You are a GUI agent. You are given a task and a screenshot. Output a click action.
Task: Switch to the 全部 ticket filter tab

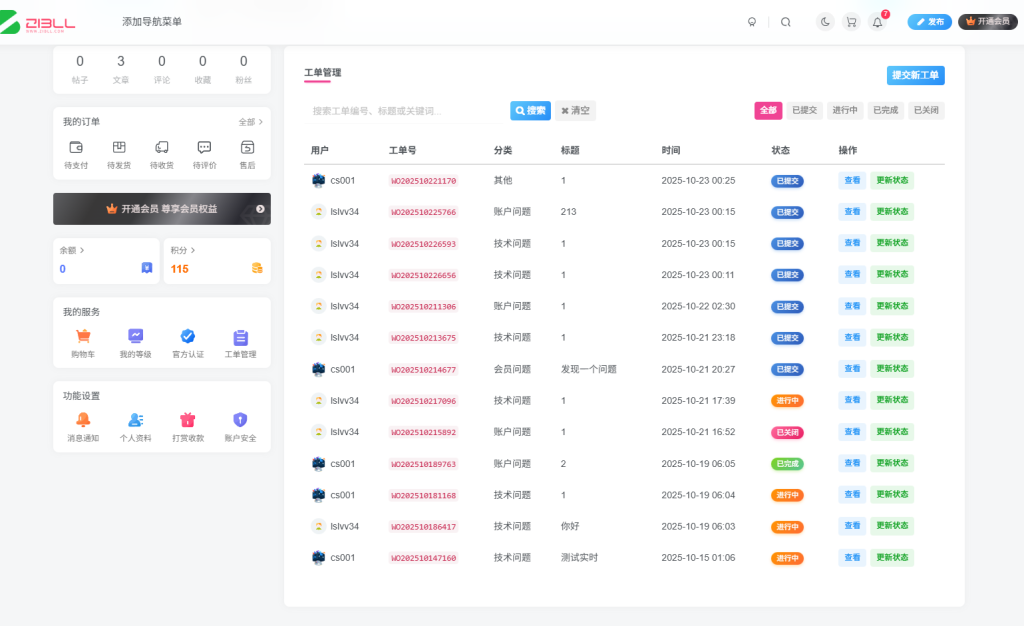(x=768, y=110)
